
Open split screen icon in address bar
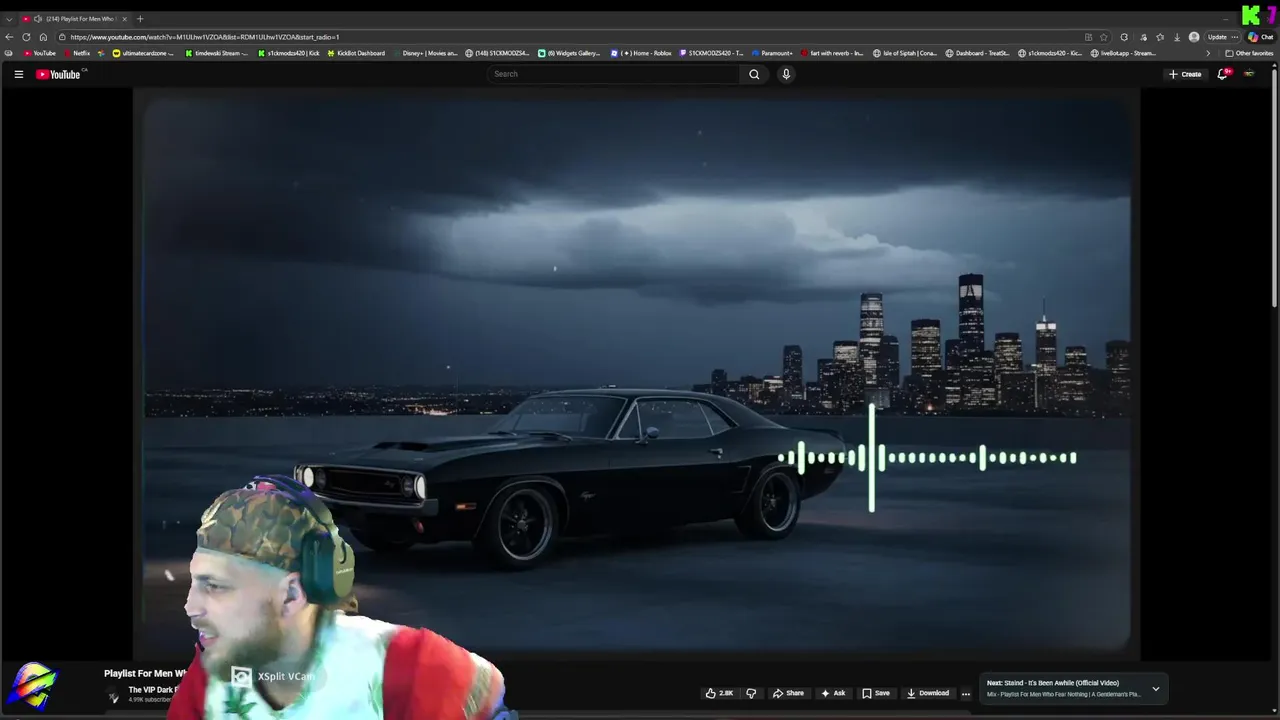tap(1088, 37)
